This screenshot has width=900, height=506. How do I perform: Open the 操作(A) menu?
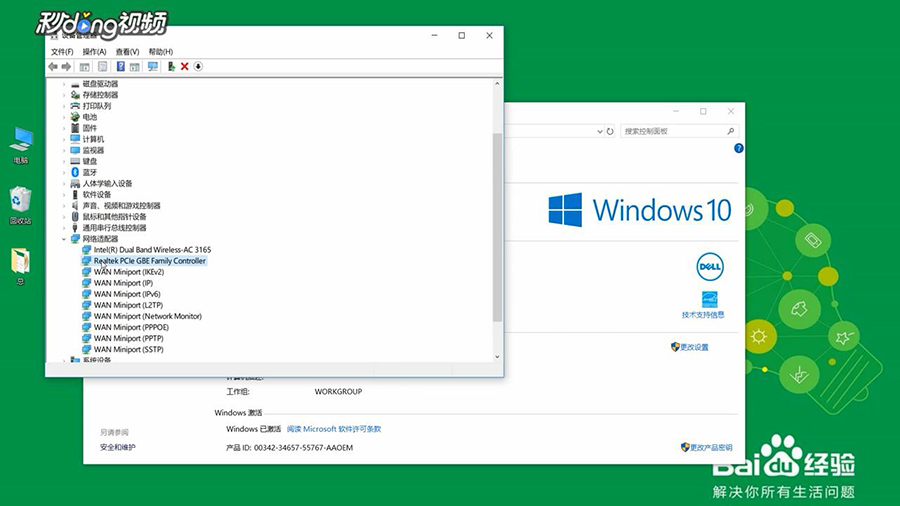[94, 52]
